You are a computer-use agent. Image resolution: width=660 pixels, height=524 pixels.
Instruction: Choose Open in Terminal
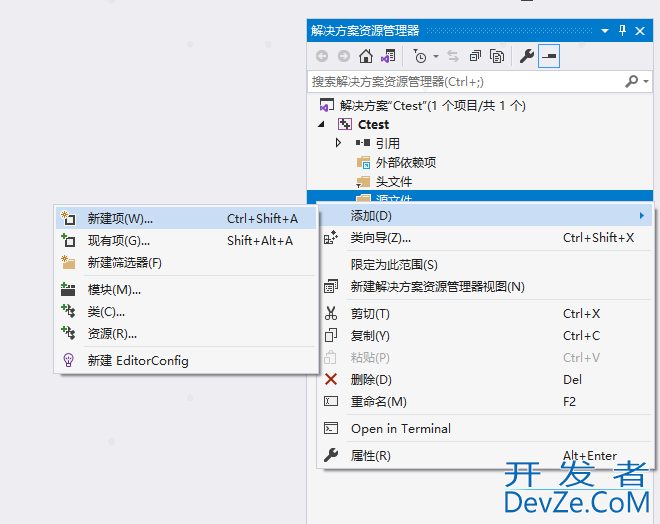point(485,428)
